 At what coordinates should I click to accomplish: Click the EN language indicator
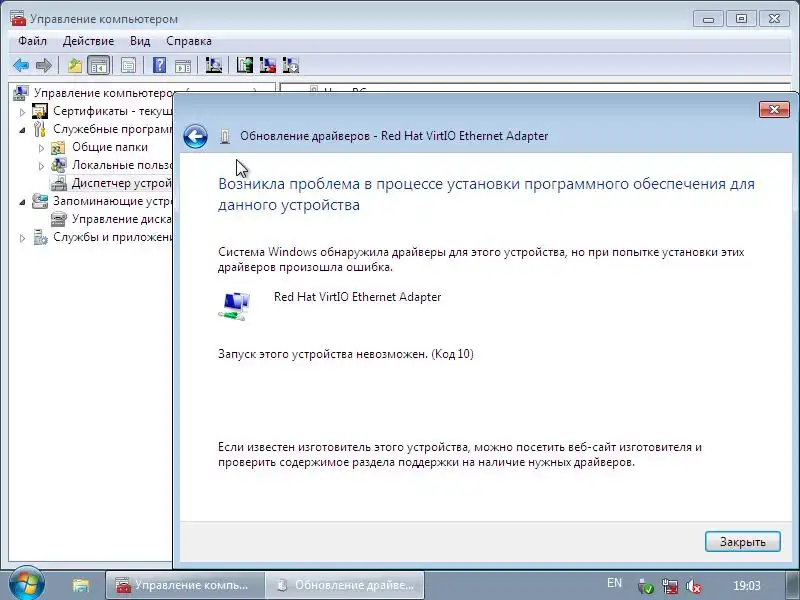615,583
